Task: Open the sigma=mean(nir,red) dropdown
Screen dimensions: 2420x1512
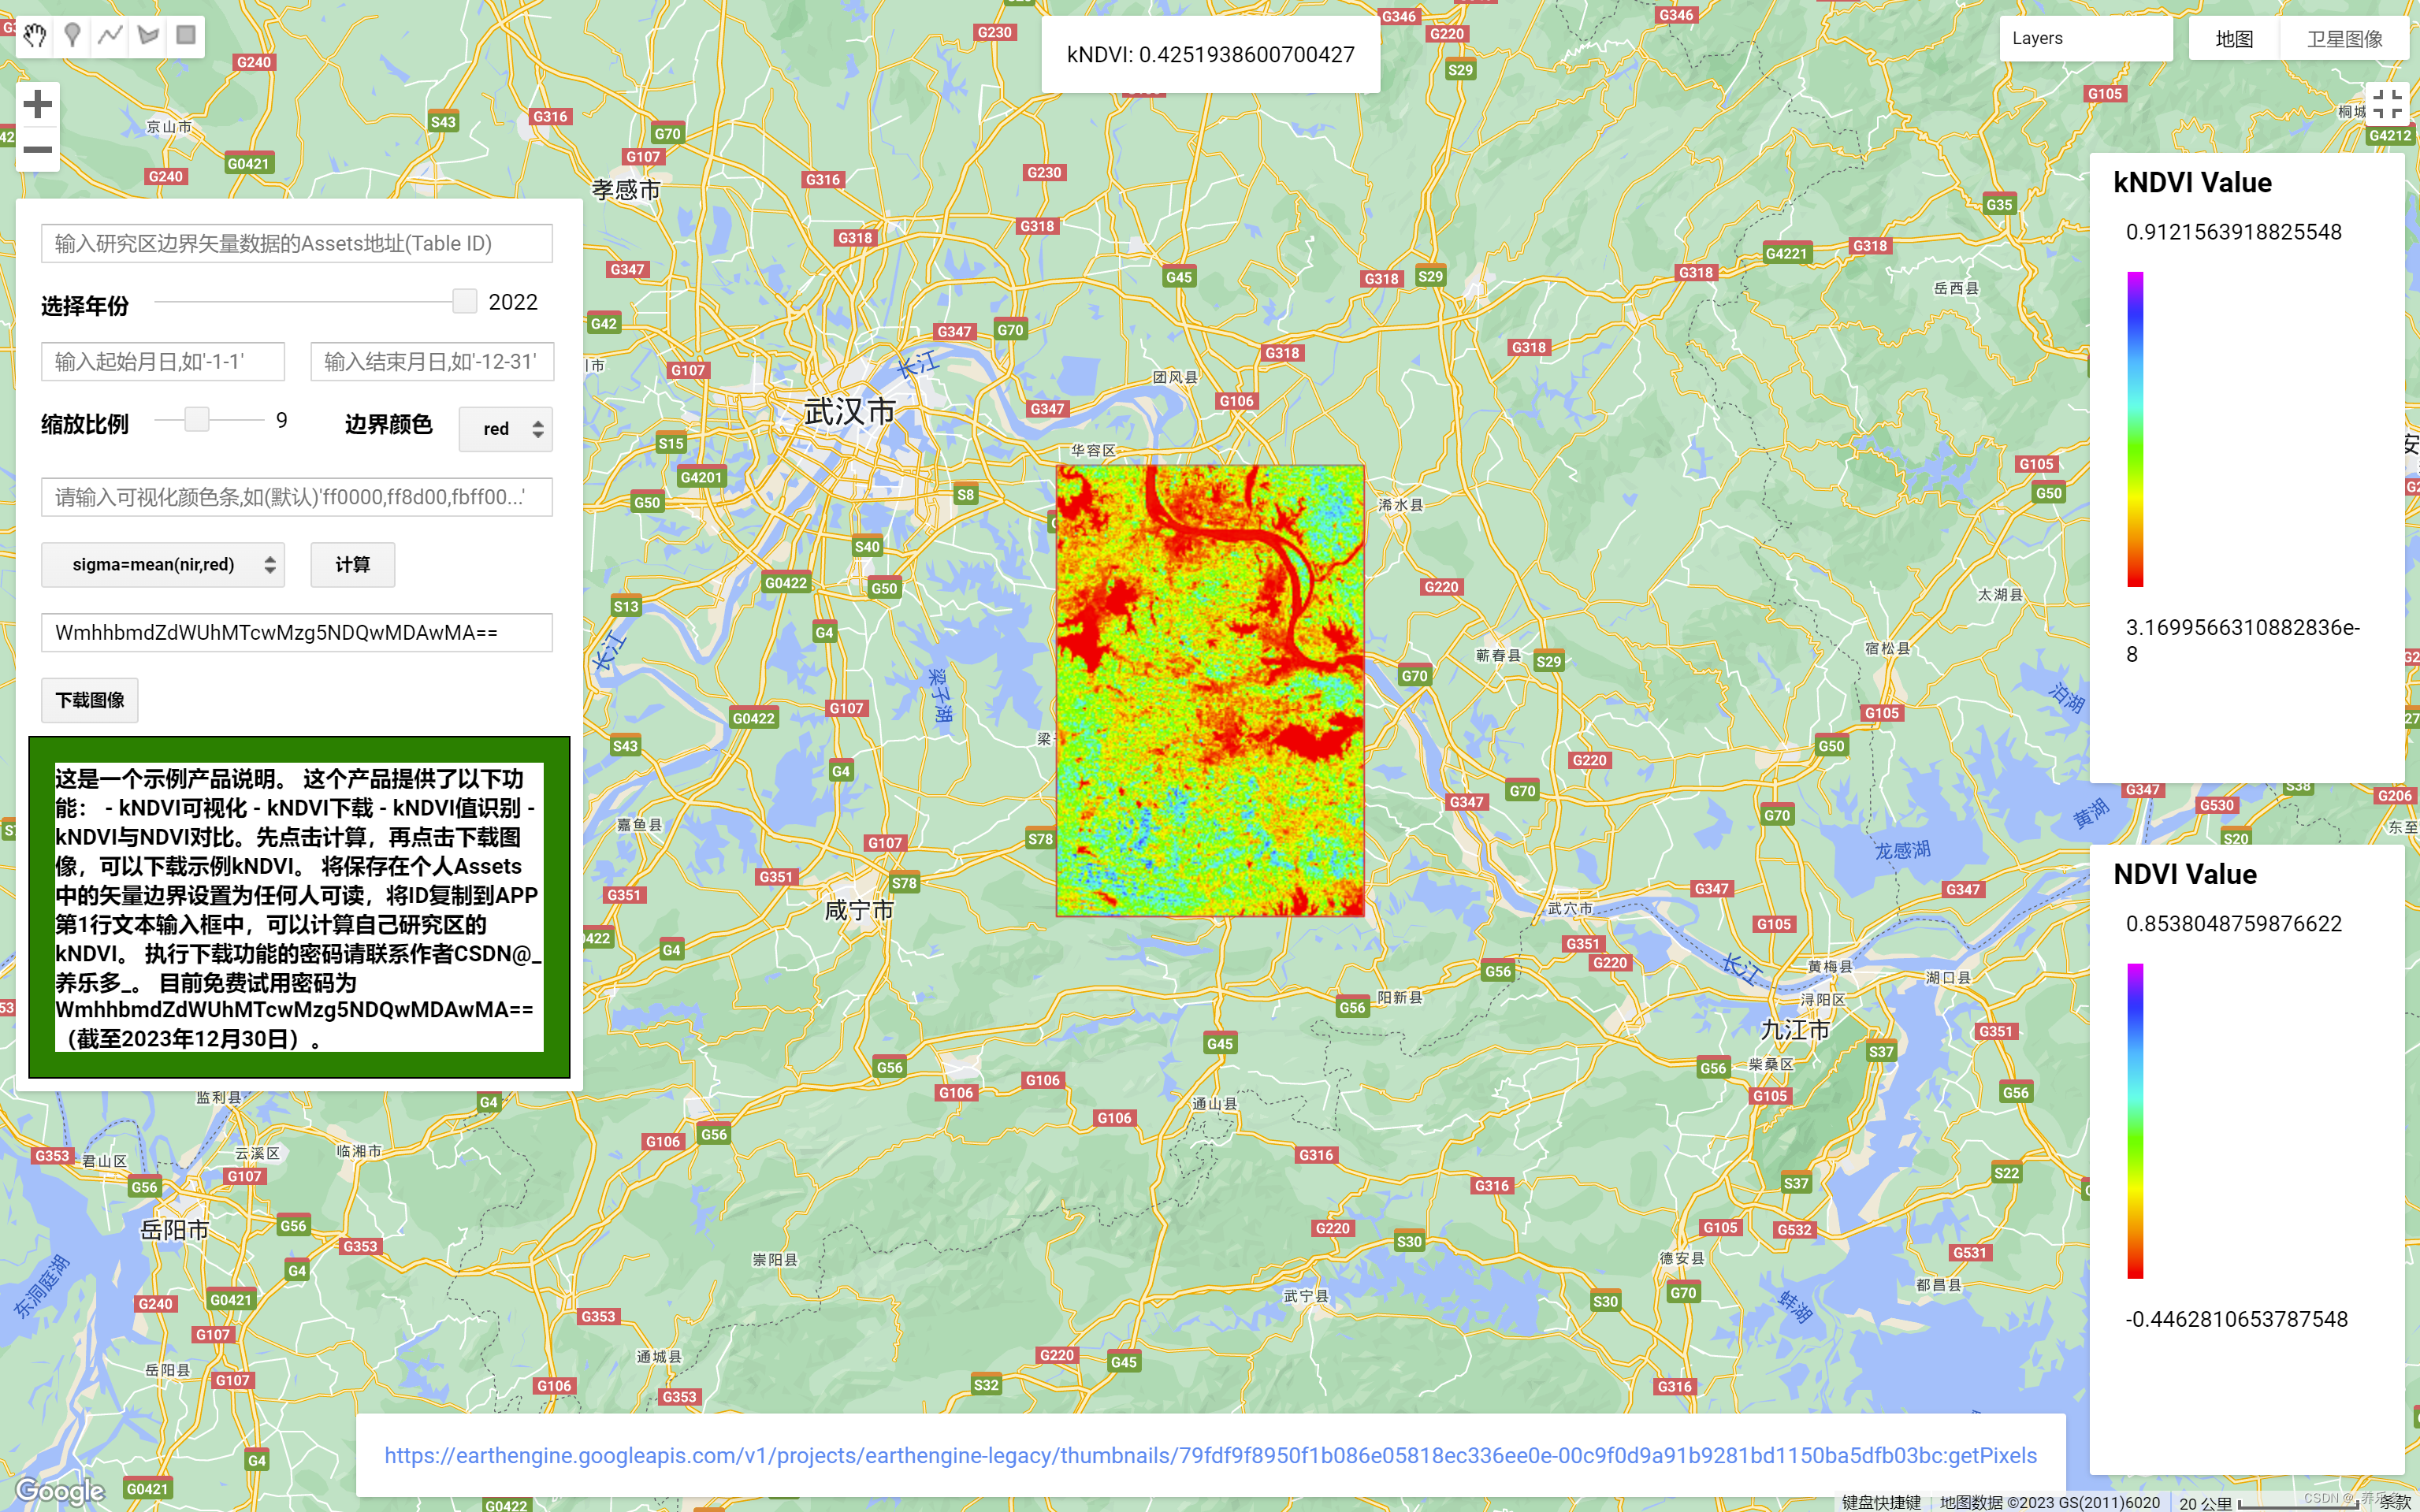Action: pyautogui.click(x=164, y=565)
